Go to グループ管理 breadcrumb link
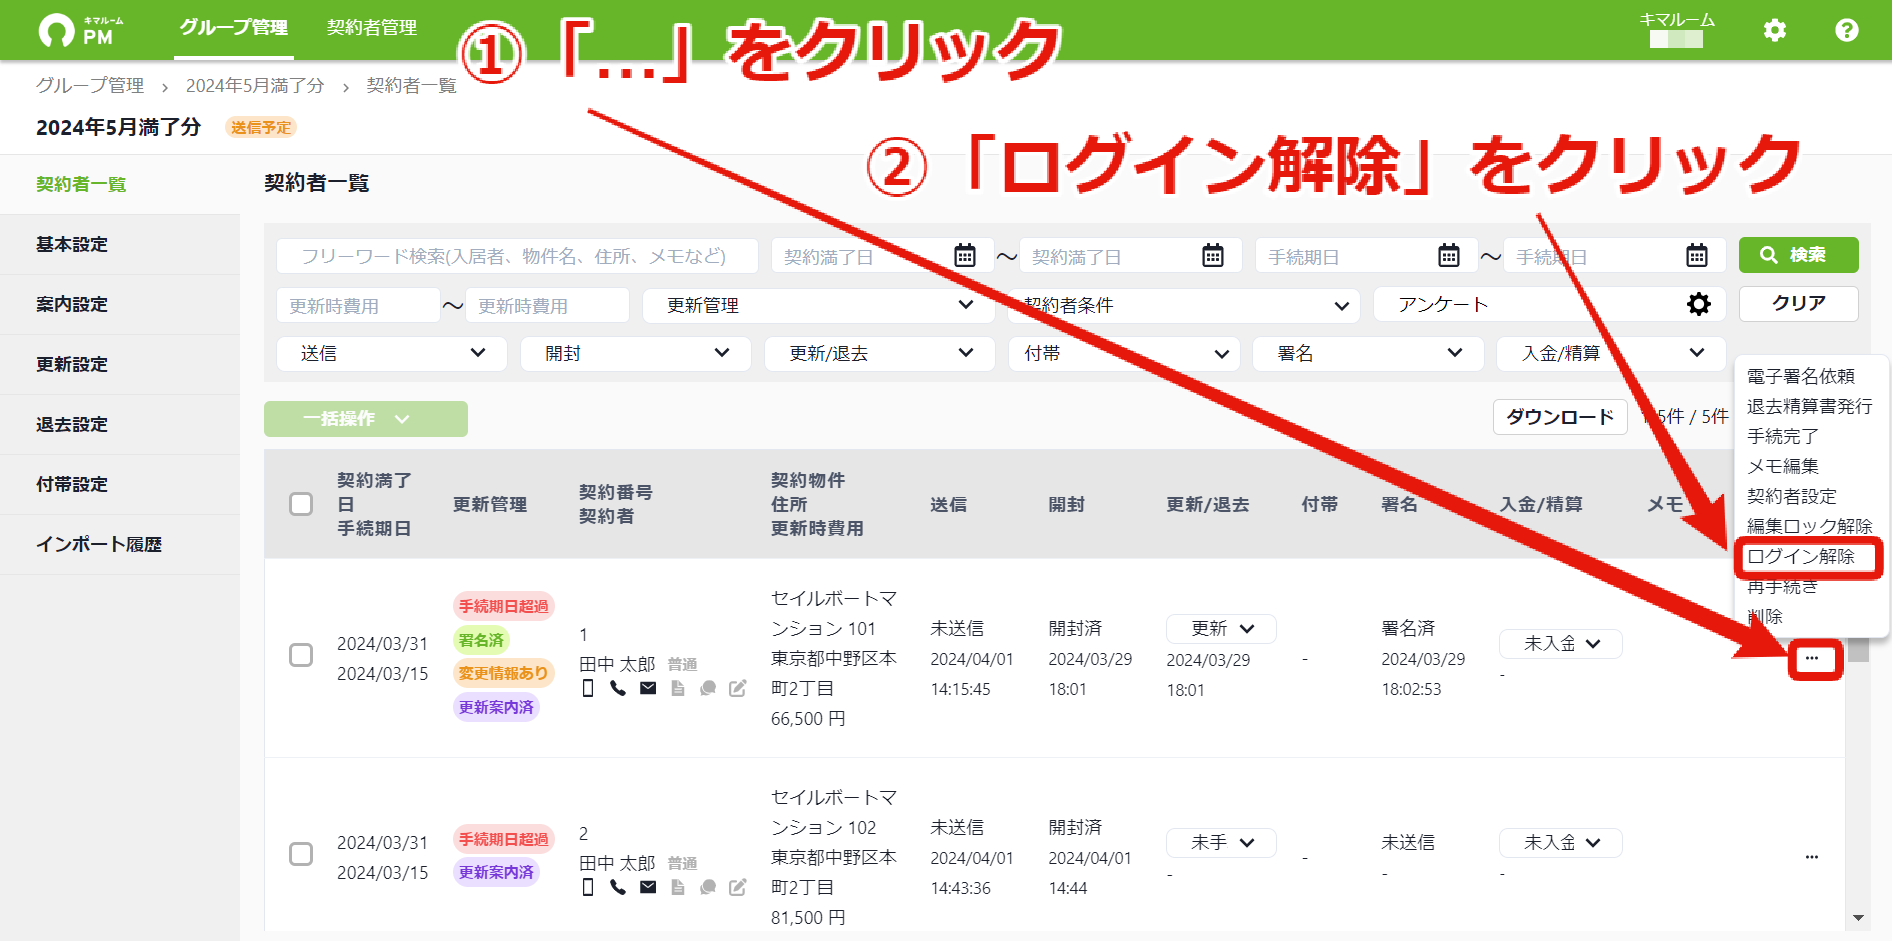The image size is (1892, 941). coord(90,86)
